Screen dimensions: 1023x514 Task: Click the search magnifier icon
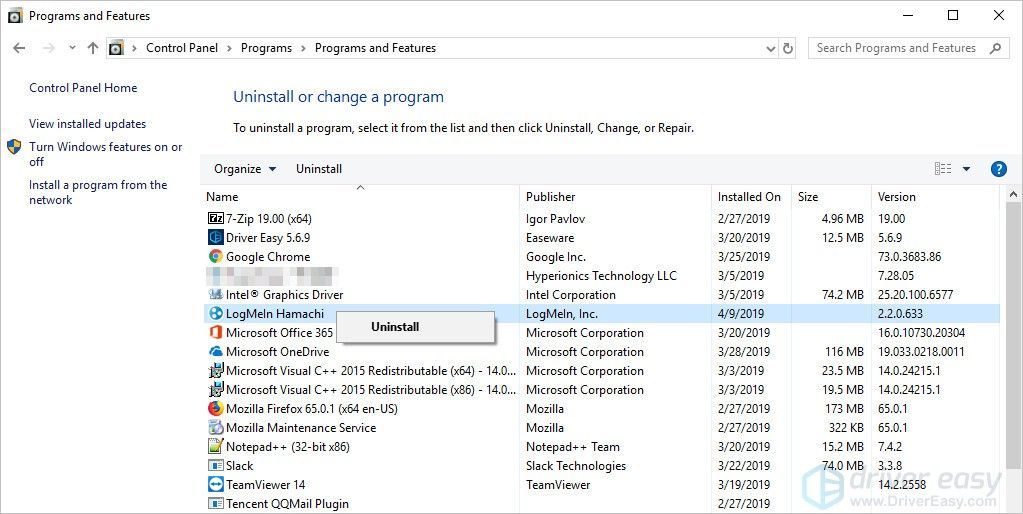995,48
